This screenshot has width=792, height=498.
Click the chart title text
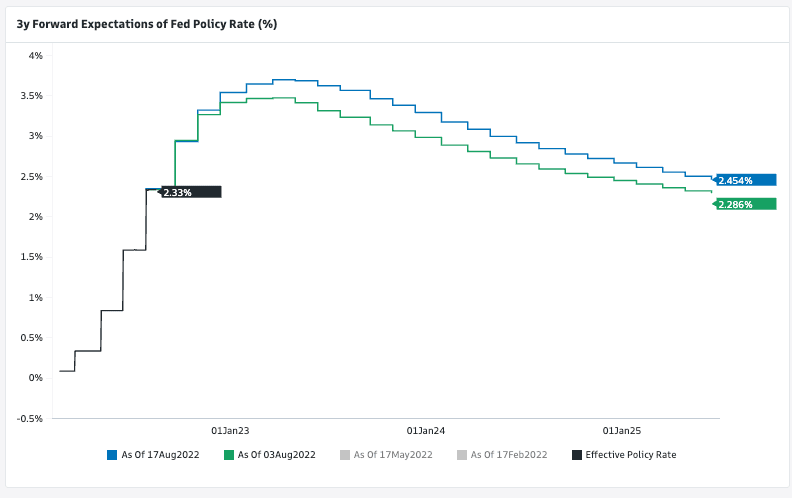147,23
